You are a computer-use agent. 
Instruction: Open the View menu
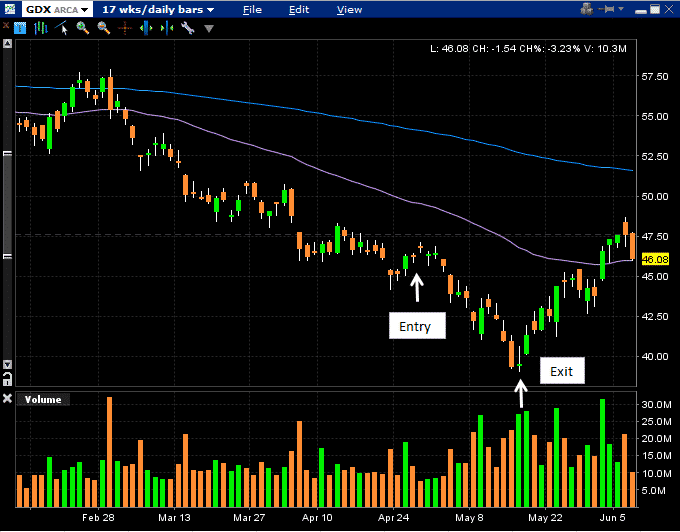[349, 10]
